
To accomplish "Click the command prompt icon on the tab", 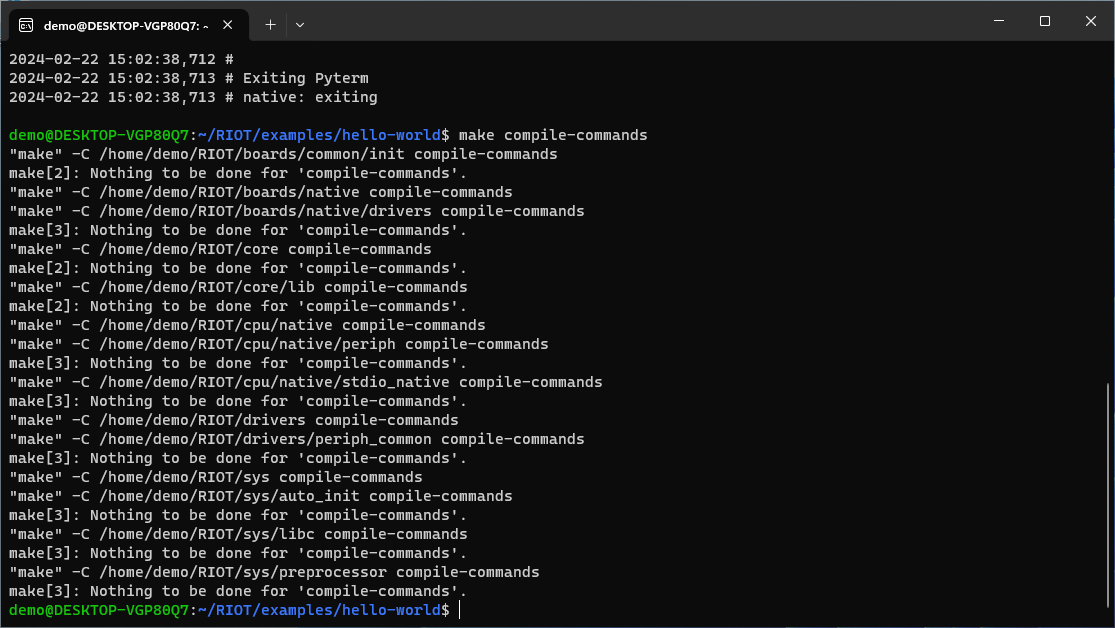I will pyautogui.click(x=26, y=25).
